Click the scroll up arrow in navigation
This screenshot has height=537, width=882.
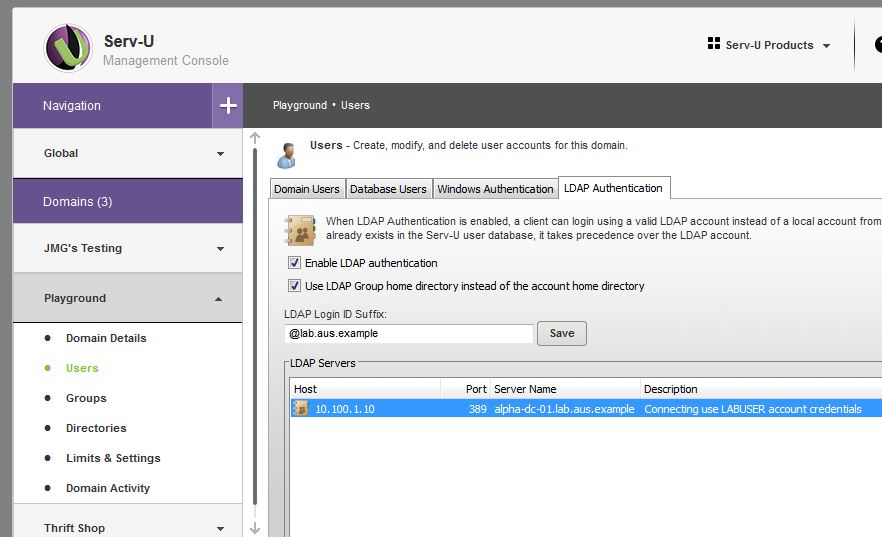coord(255,138)
